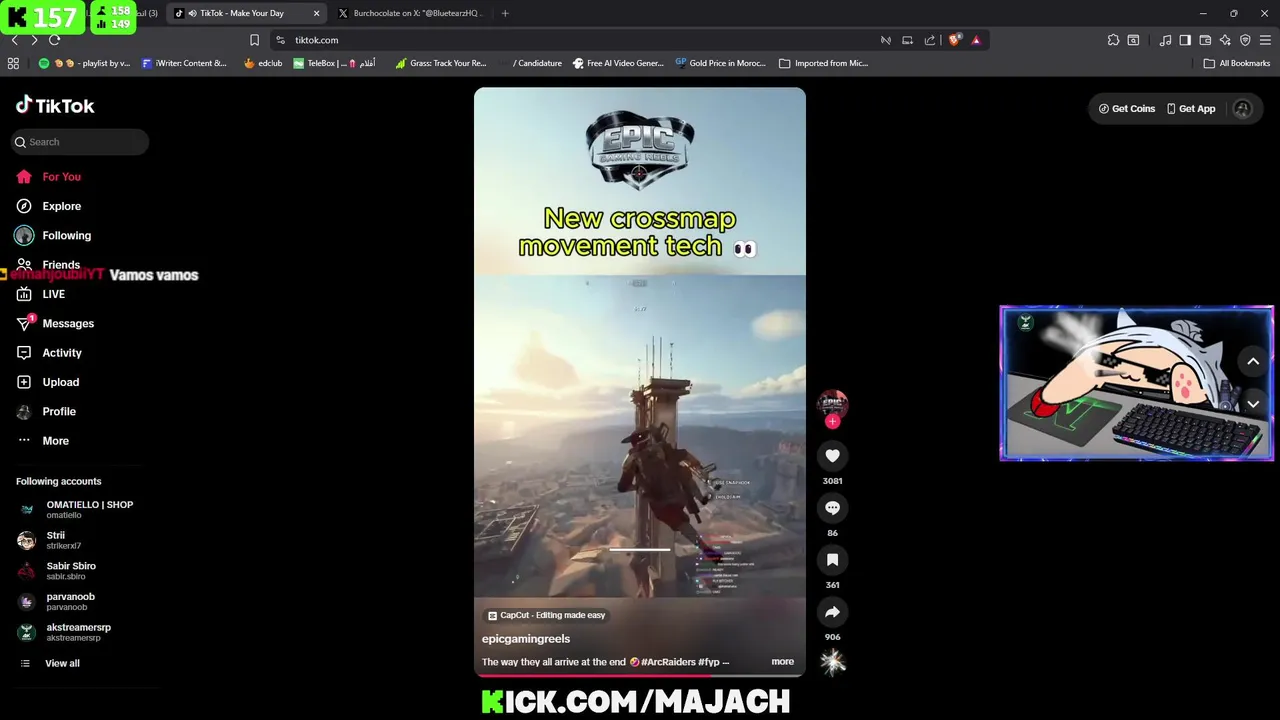Toggle the browser sidebar panel
1280x720 pixels.
(x=1185, y=40)
